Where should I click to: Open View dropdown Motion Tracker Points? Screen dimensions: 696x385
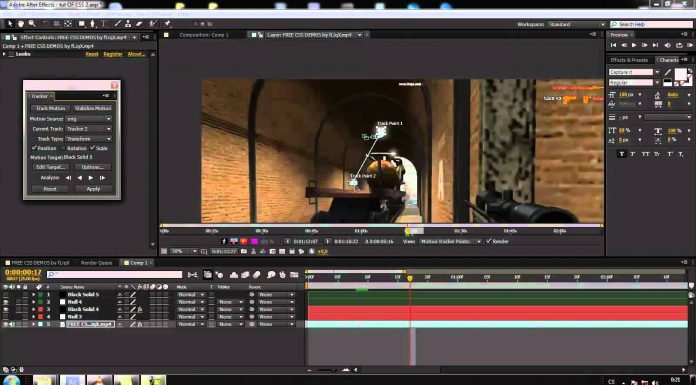click(x=450, y=241)
